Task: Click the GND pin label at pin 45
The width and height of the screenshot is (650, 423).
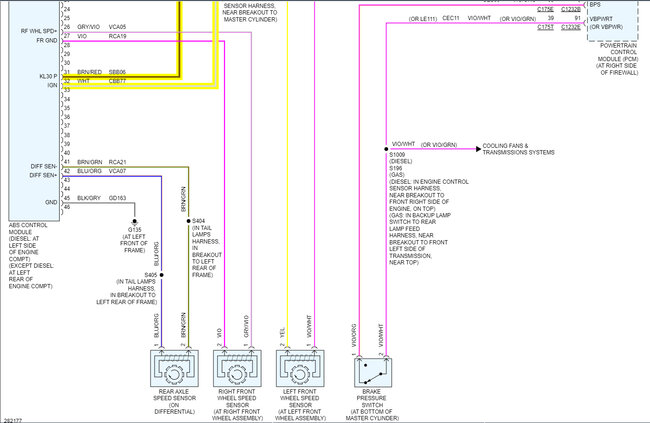Action: pyautogui.click(x=51, y=202)
